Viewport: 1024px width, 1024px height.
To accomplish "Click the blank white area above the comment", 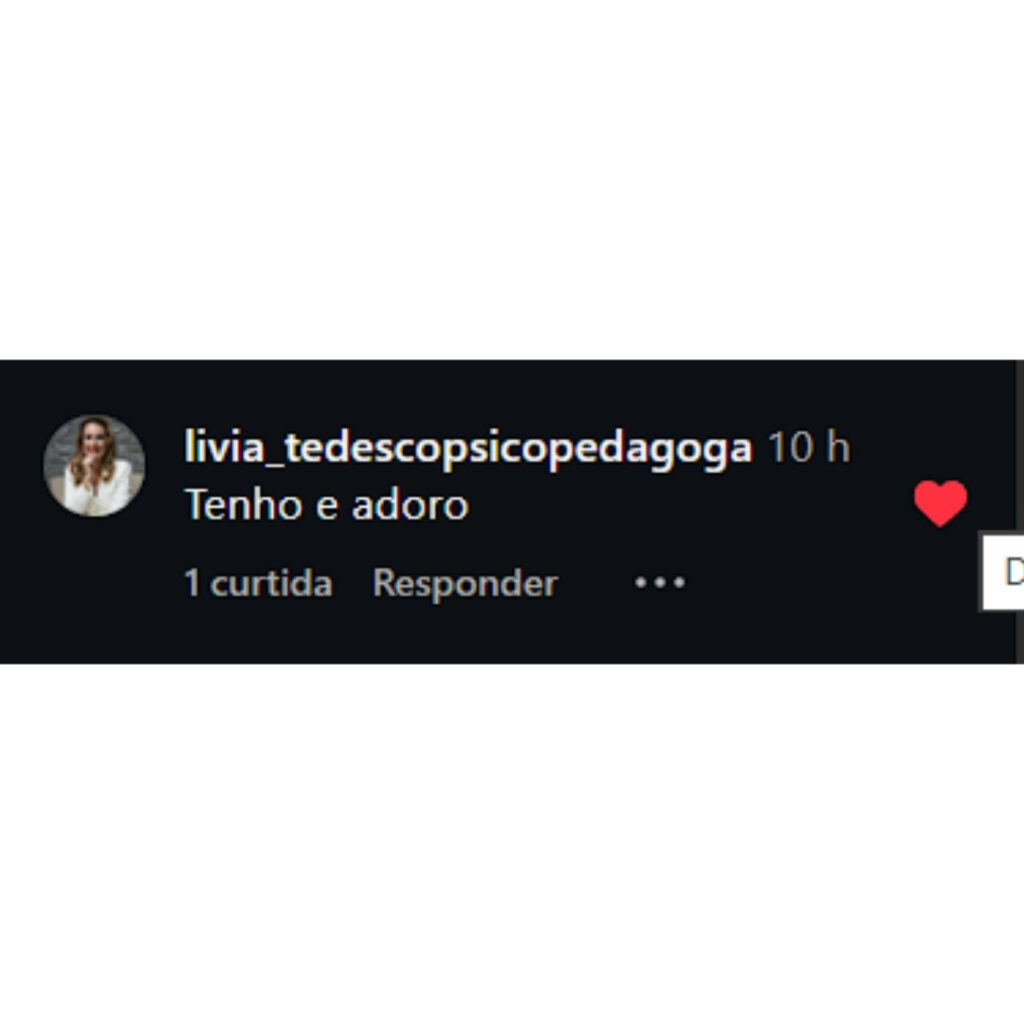I will pos(512,180).
